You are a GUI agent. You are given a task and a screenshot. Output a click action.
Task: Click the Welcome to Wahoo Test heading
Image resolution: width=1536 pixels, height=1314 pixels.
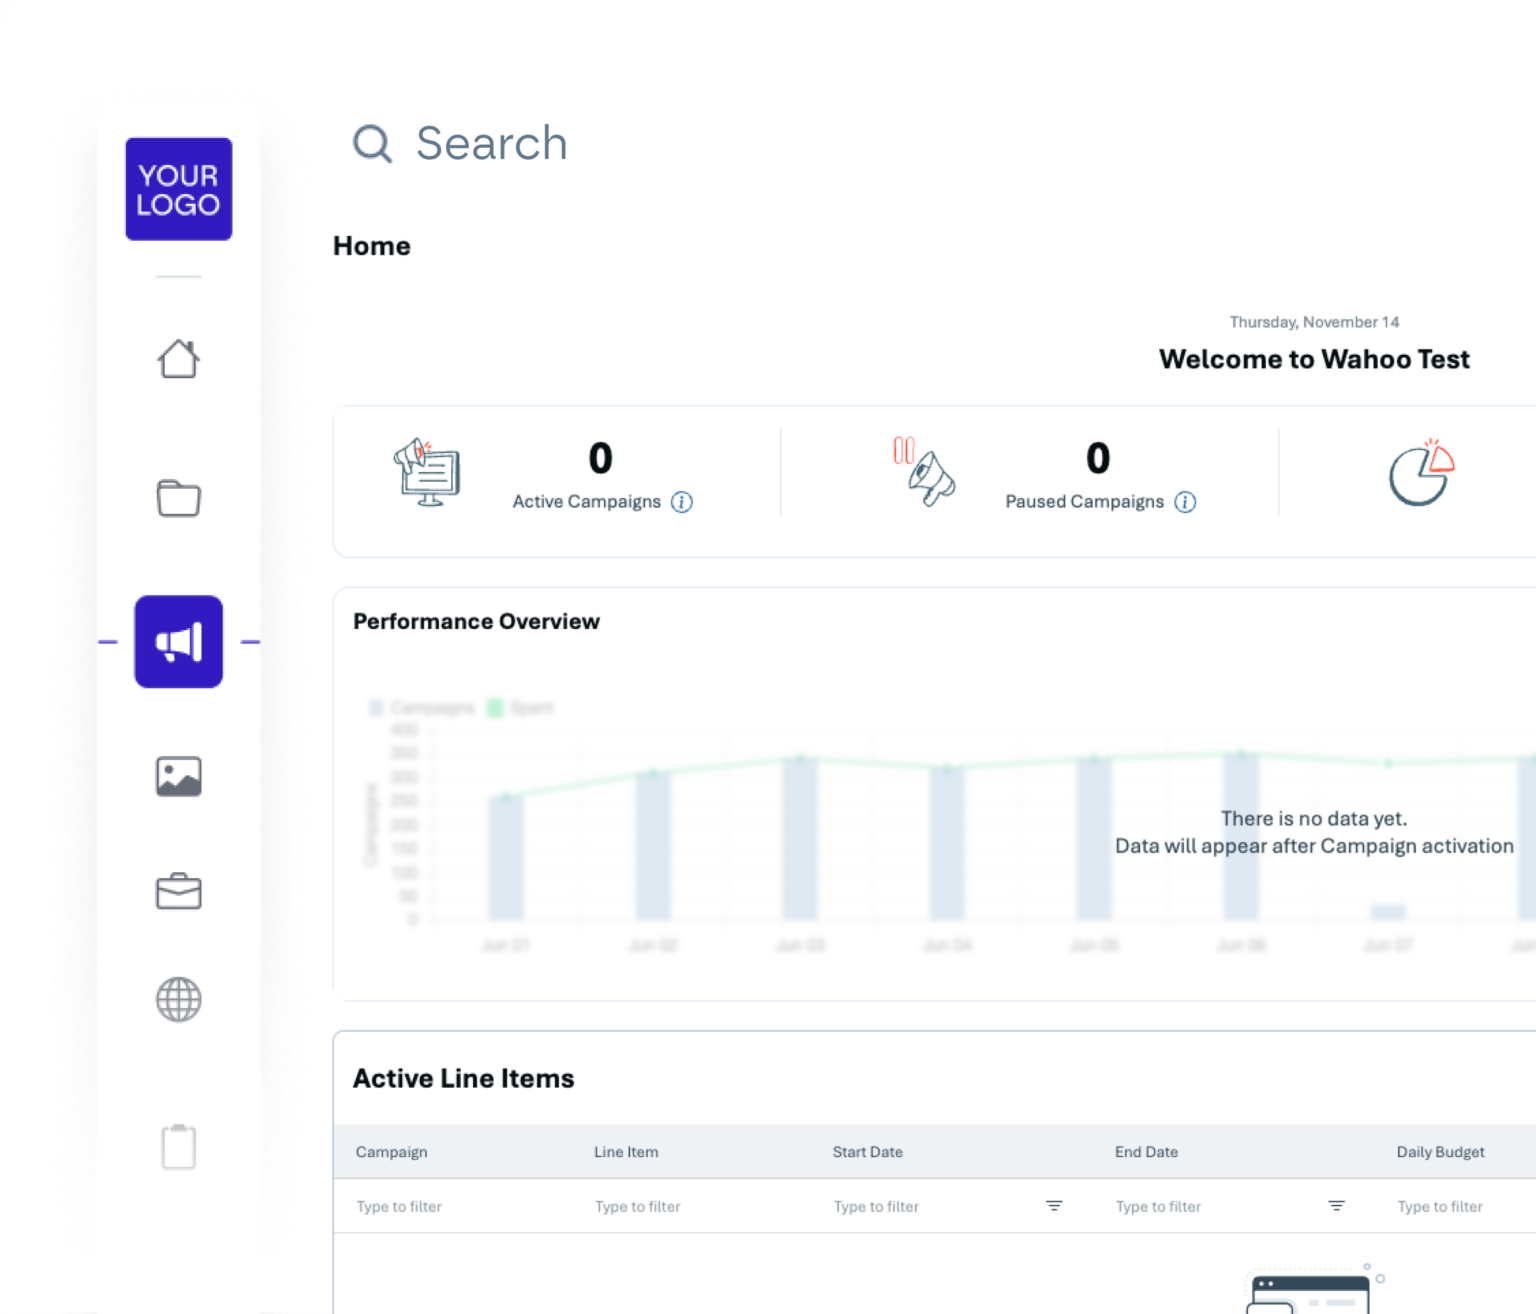1313,358
